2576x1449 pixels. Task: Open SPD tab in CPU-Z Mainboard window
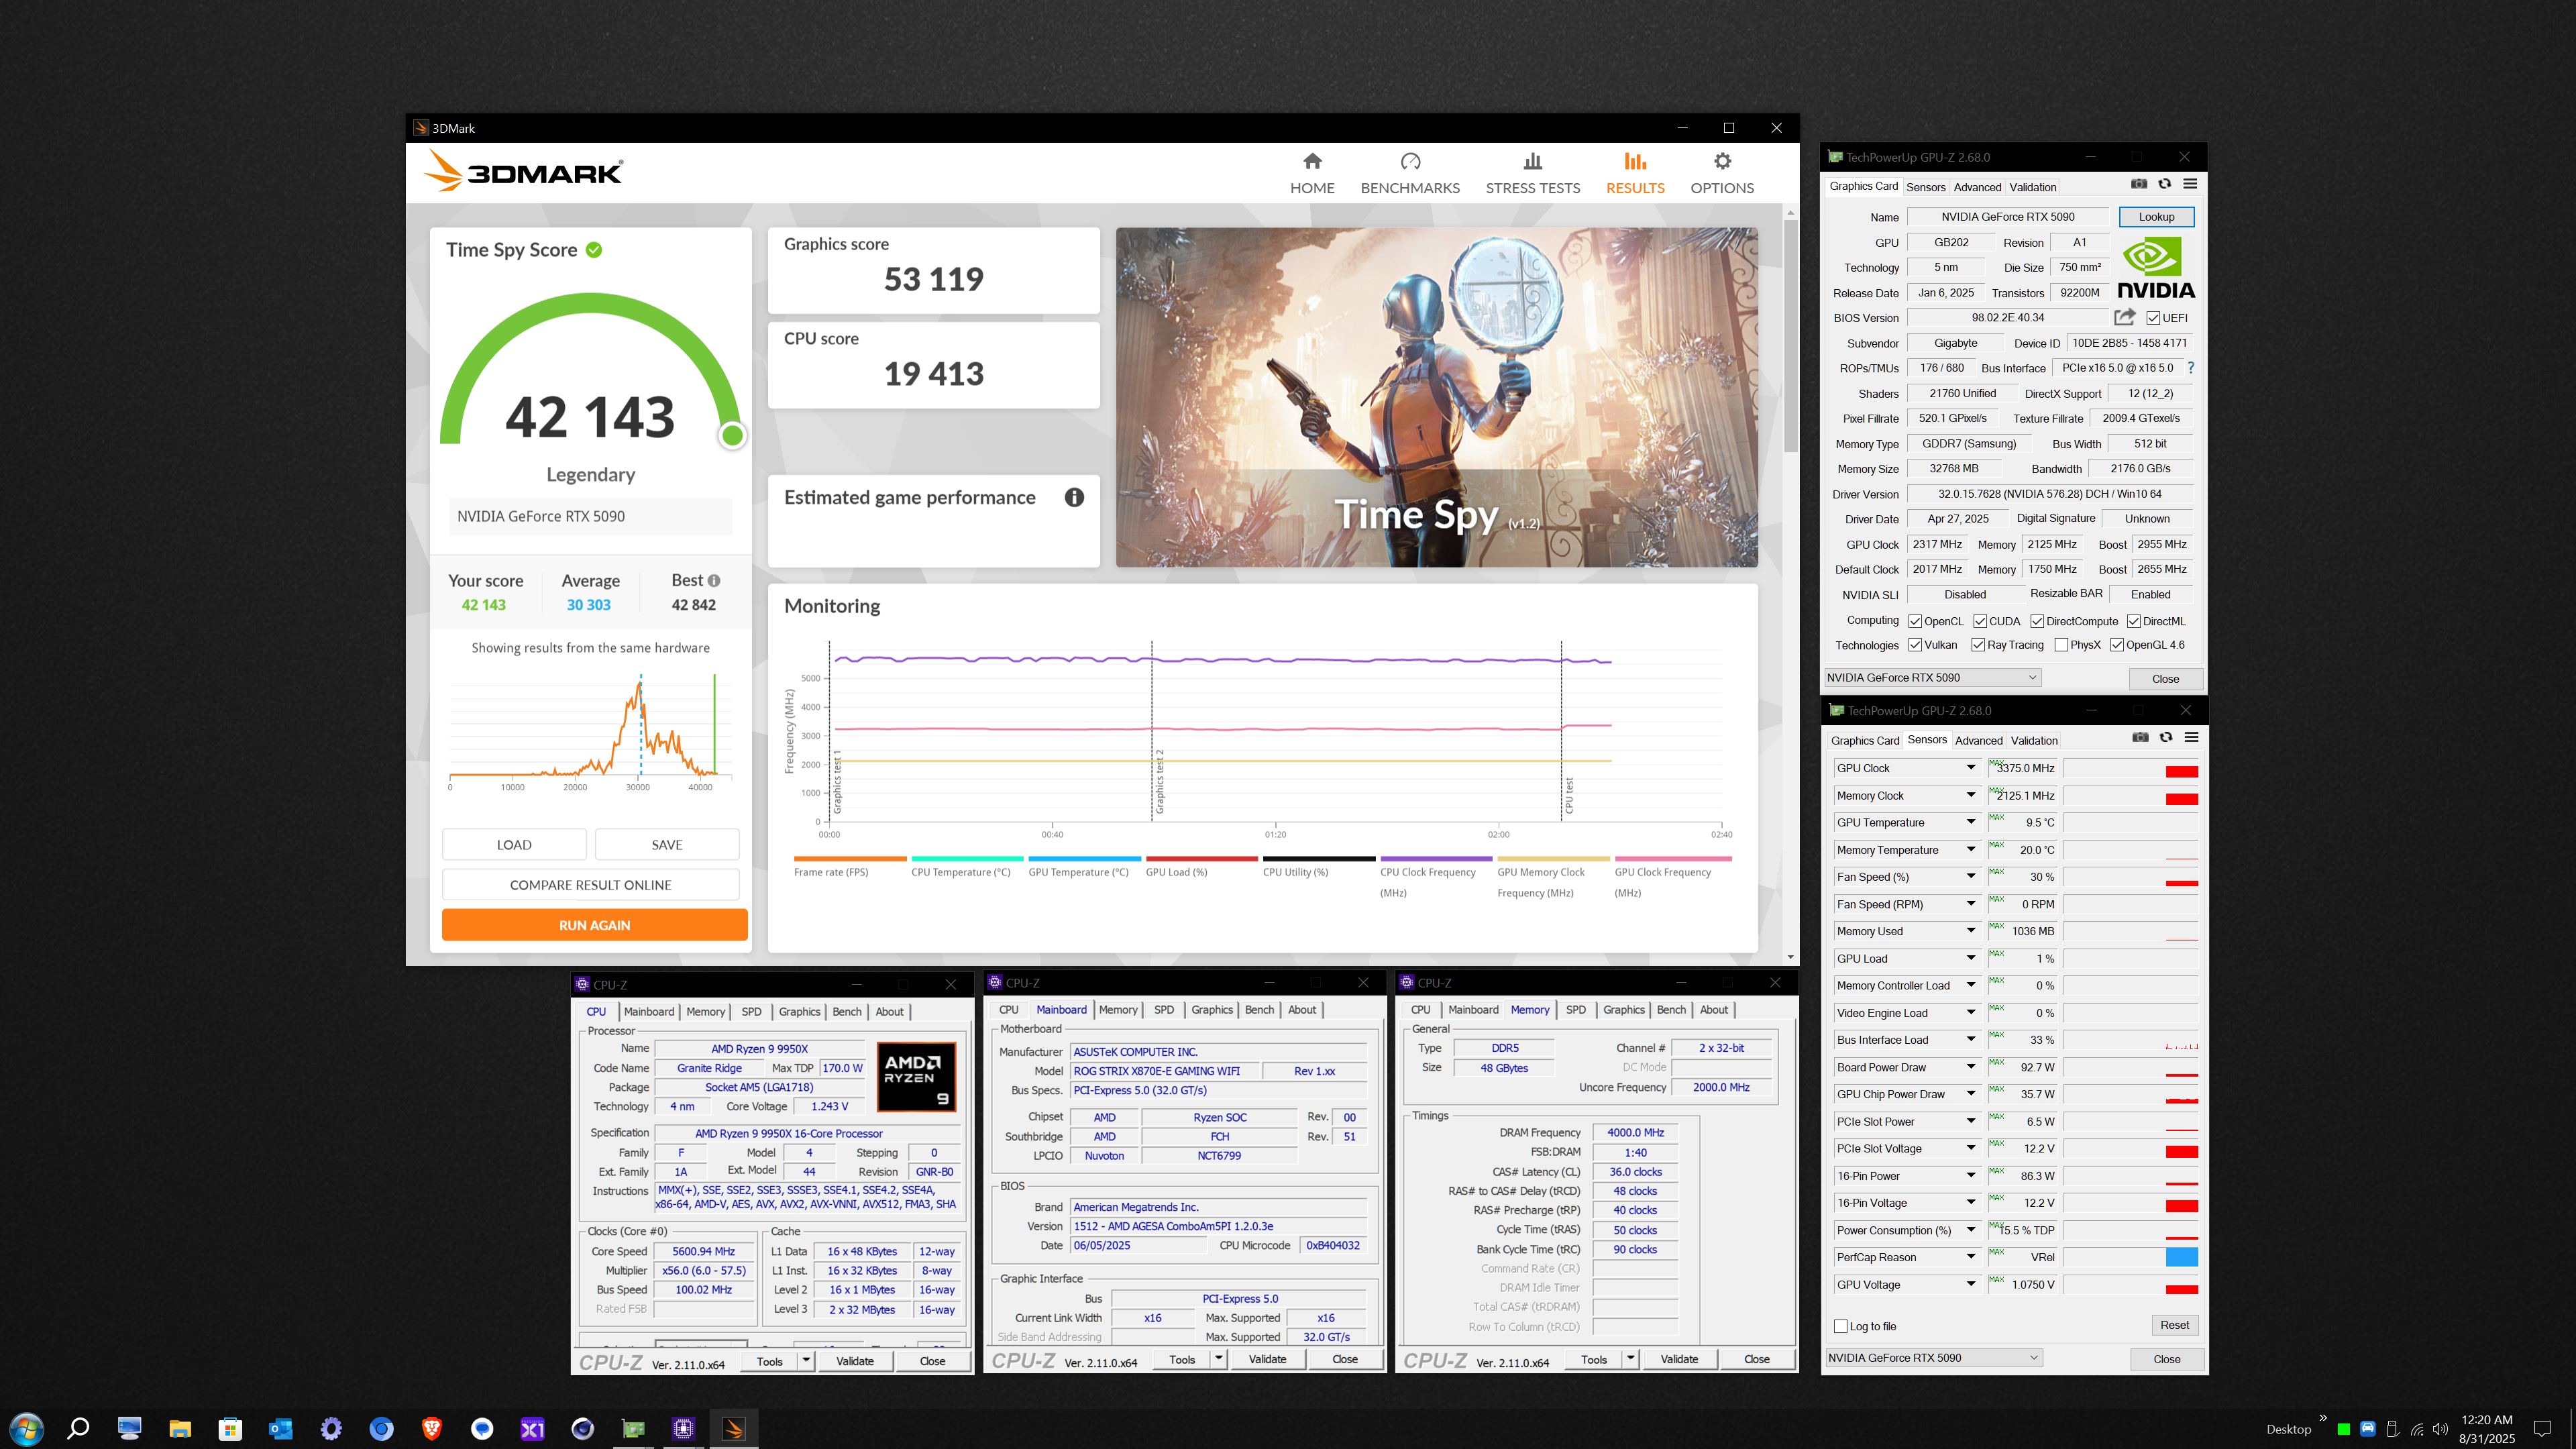[1164, 1009]
